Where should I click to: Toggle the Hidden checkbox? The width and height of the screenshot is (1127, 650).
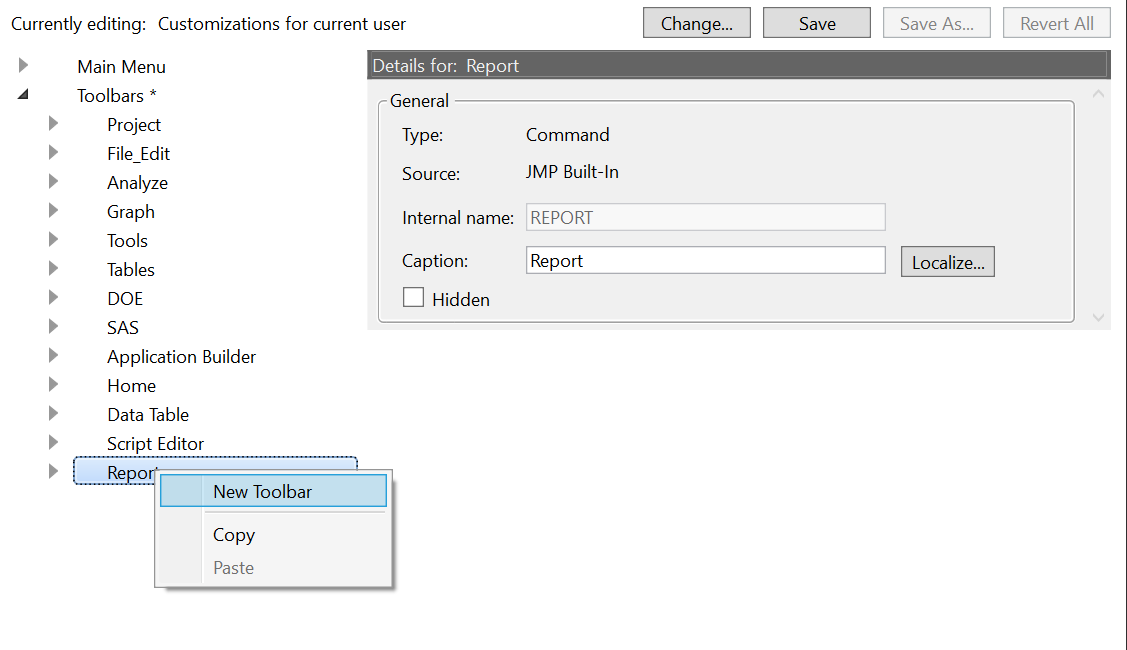coord(414,298)
